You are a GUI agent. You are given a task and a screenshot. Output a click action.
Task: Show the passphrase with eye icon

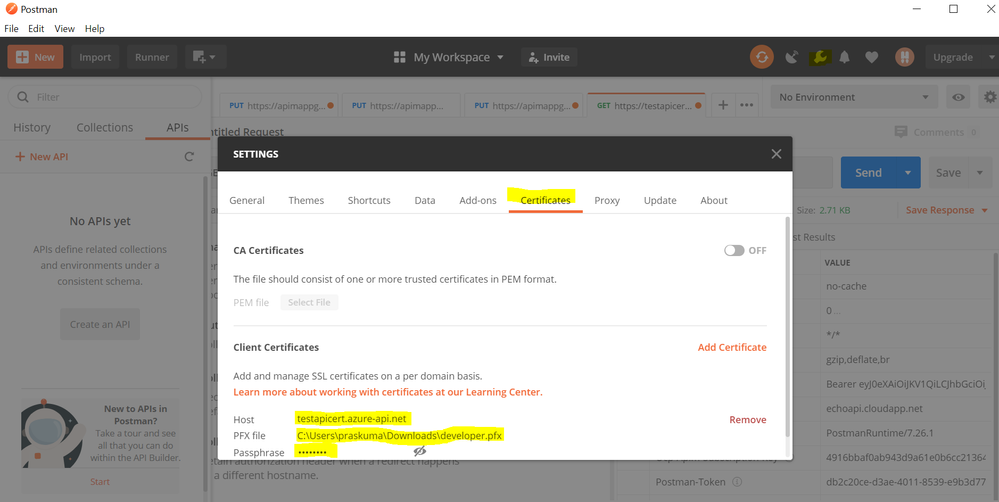click(419, 452)
